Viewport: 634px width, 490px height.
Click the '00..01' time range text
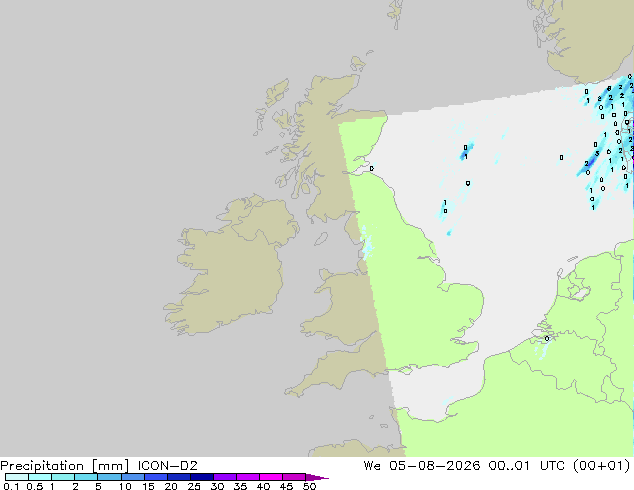pos(509,466)
